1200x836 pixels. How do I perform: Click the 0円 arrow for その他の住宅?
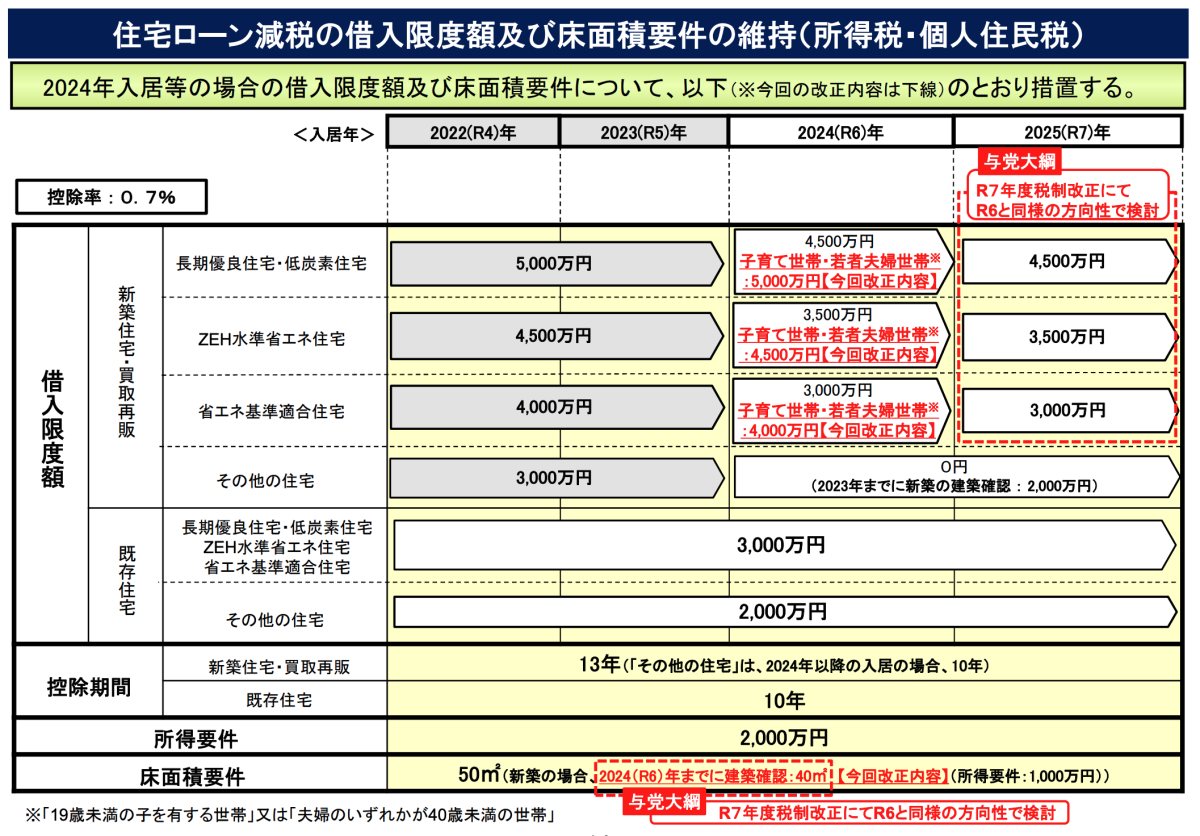pos(953,476)
